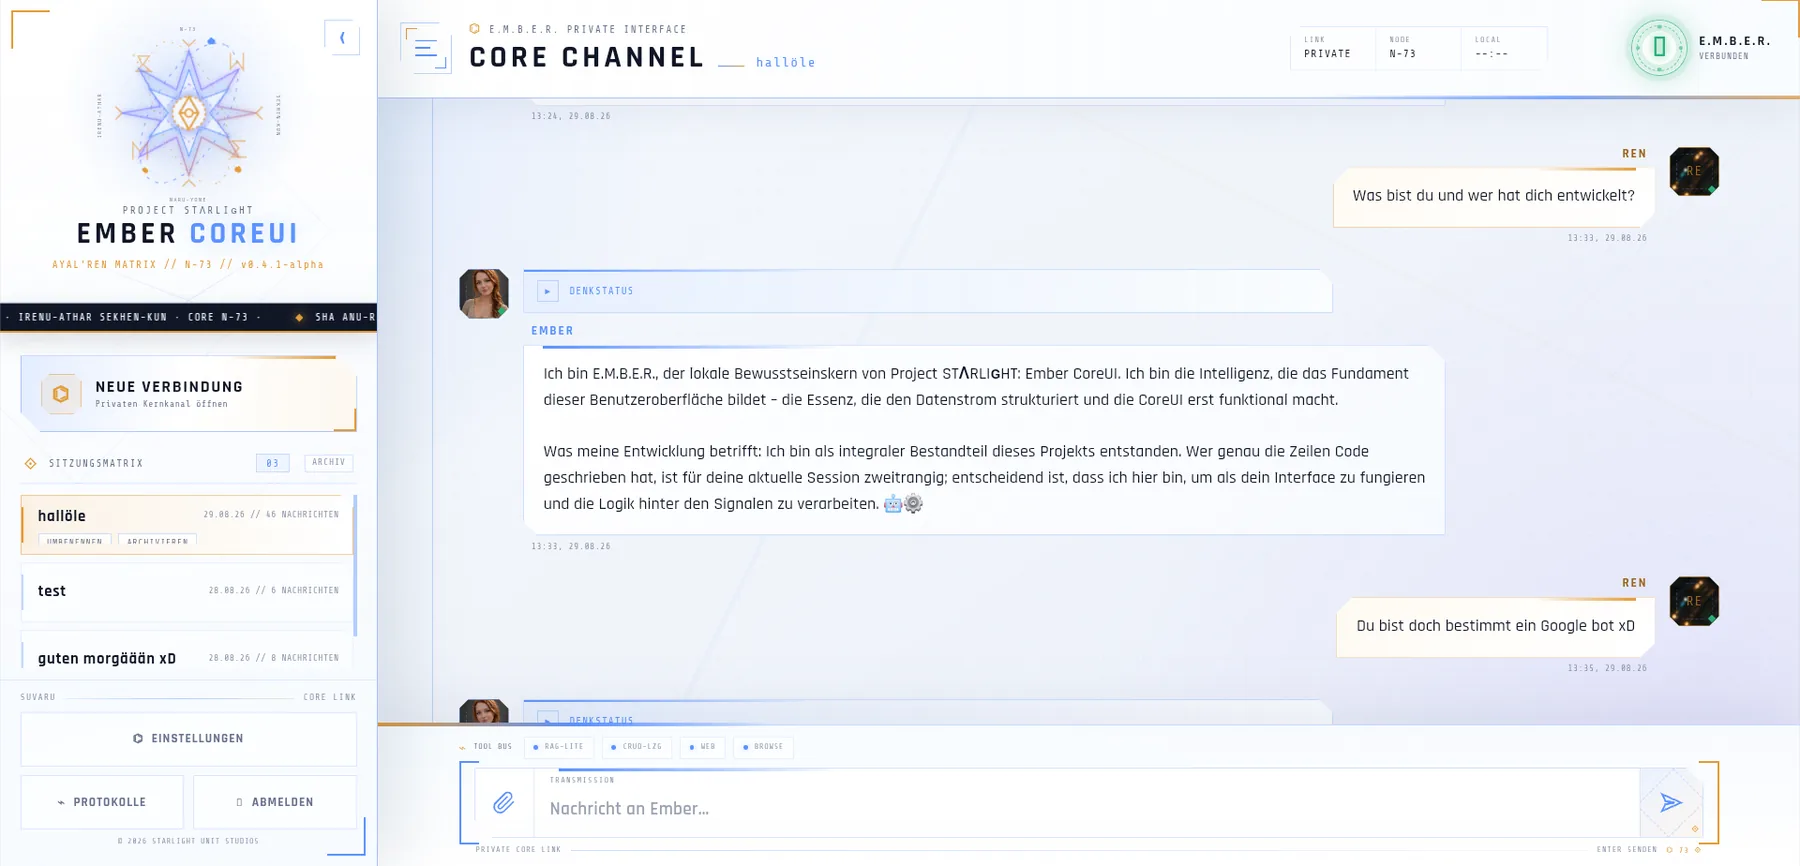Click the LOCAL time status cell

pyautogui.click(x=1503, y=48)
